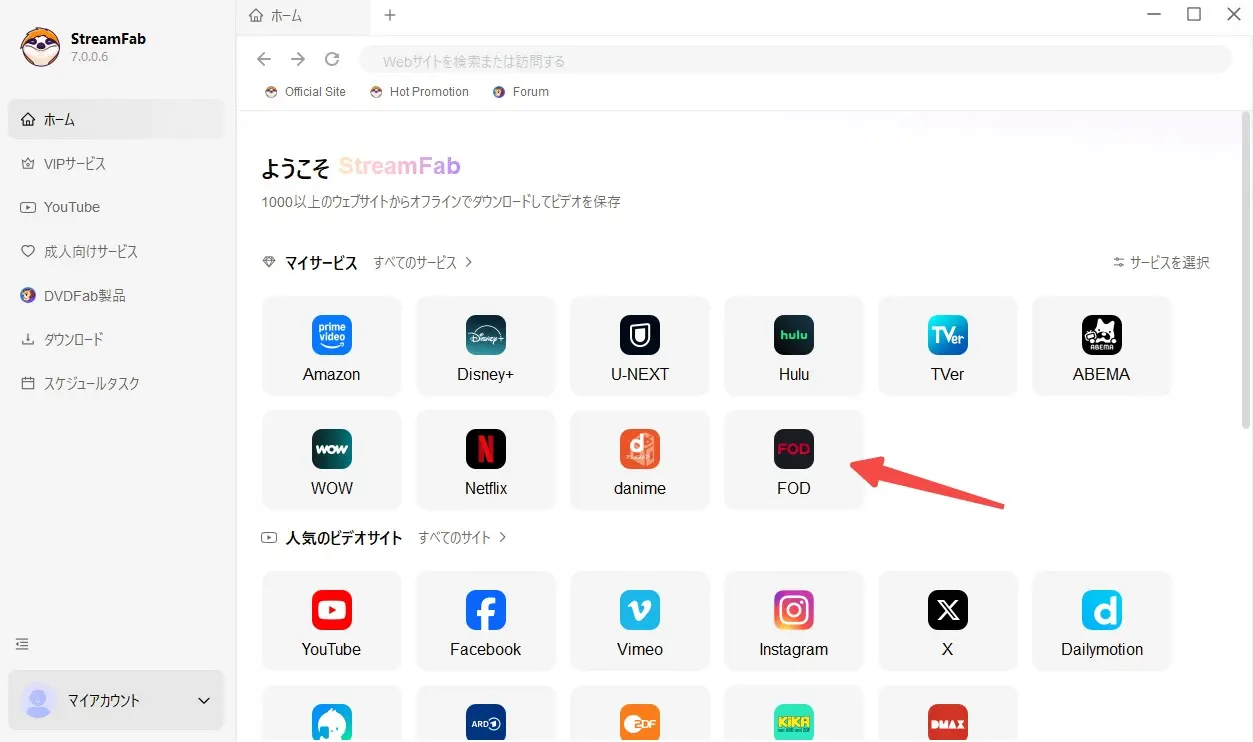This screenshot has width=1253, height=742.
Task: Go forward with the forward arrow
Action: [x=298, y=59]
